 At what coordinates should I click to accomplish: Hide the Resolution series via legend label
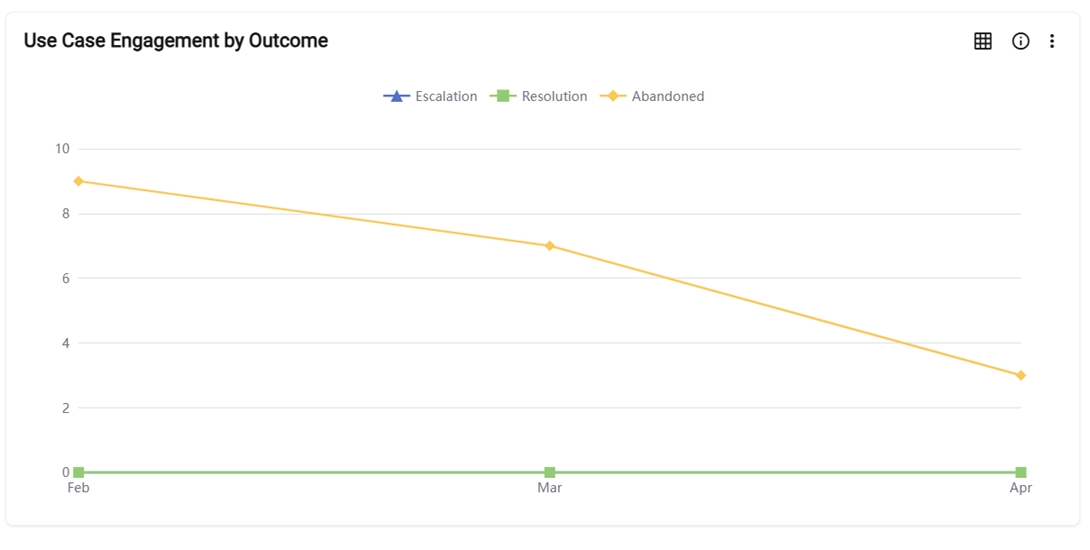click(x=554, y=97)
